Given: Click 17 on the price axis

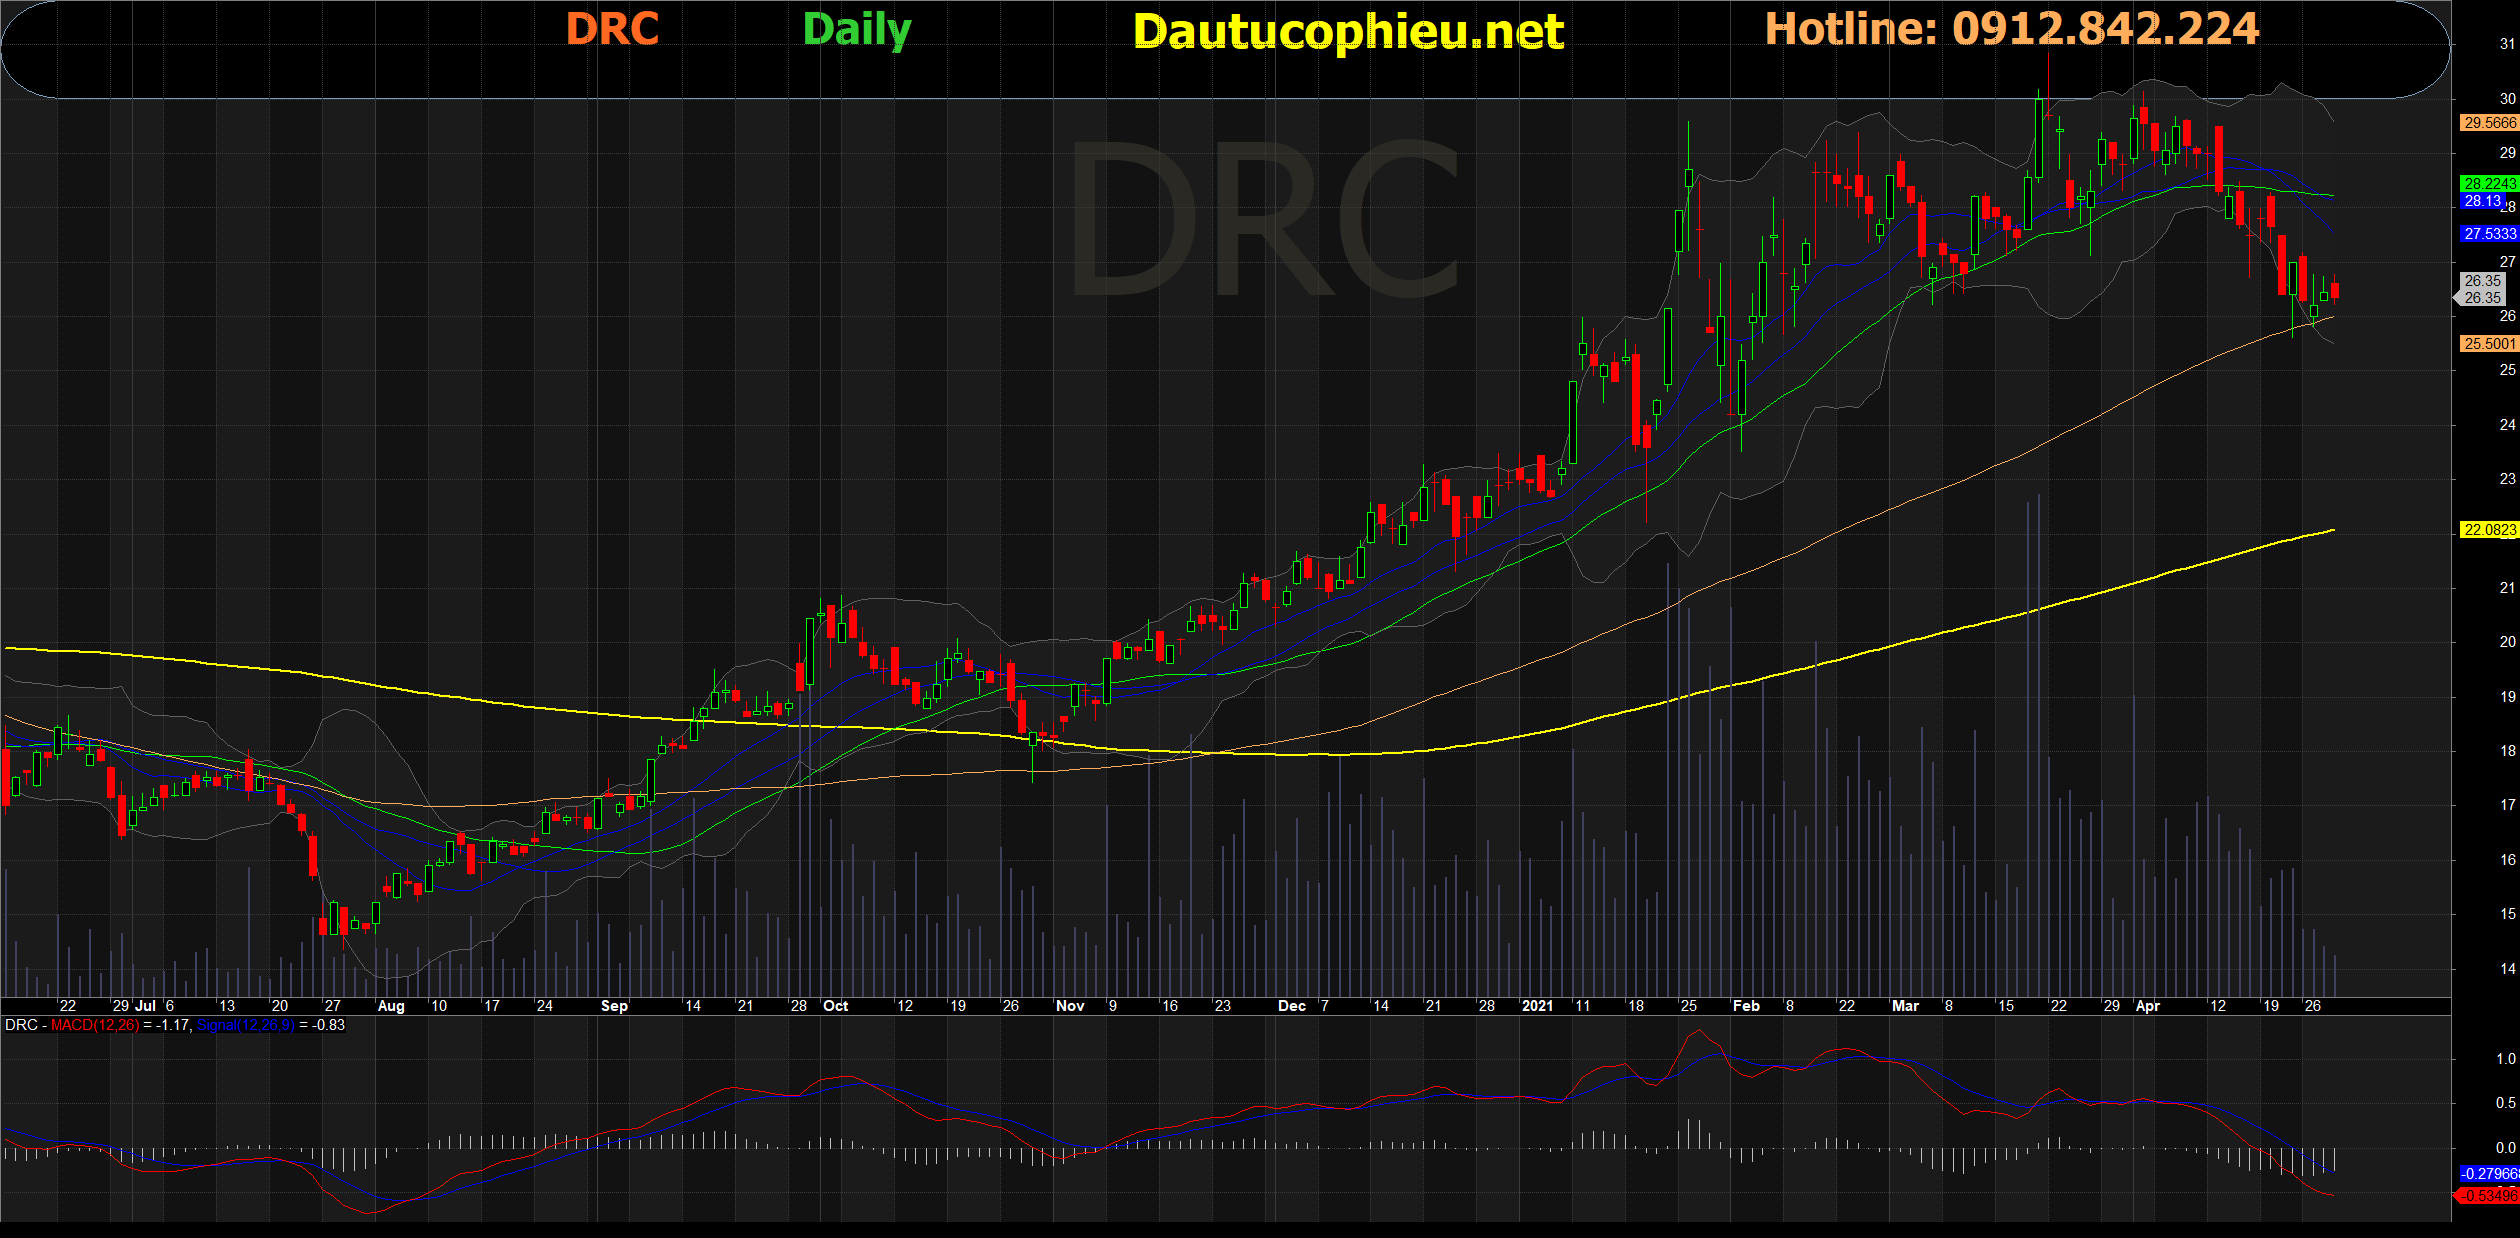Looking at the screenshot, I should (x=2507, y=805).
